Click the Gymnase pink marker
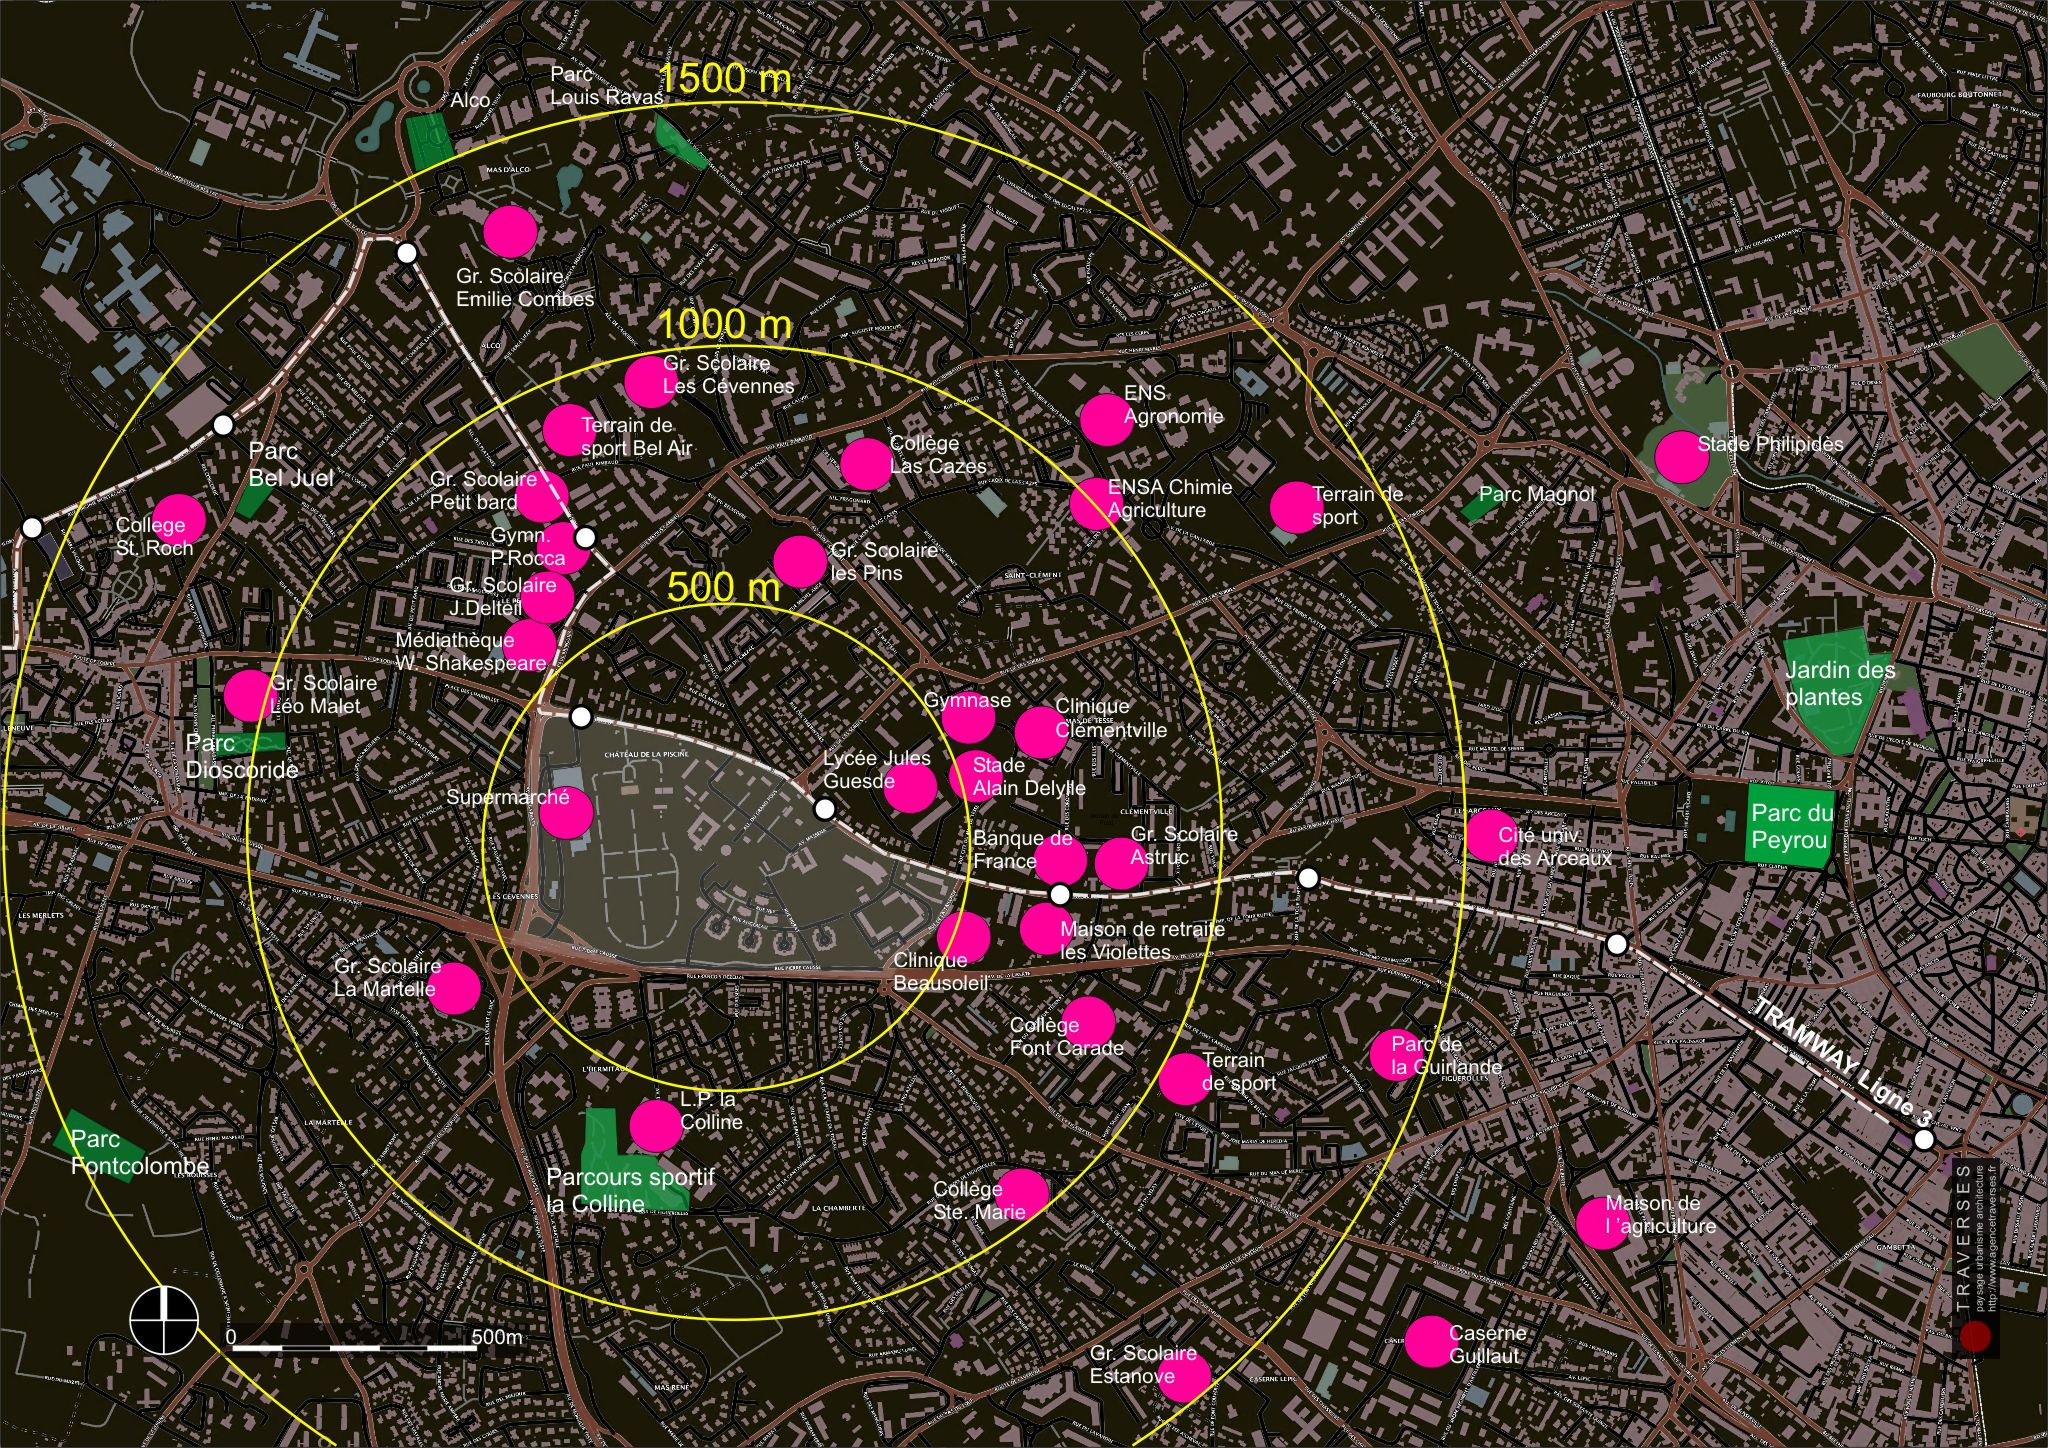 pyautogui.click(x=968, y=716)
